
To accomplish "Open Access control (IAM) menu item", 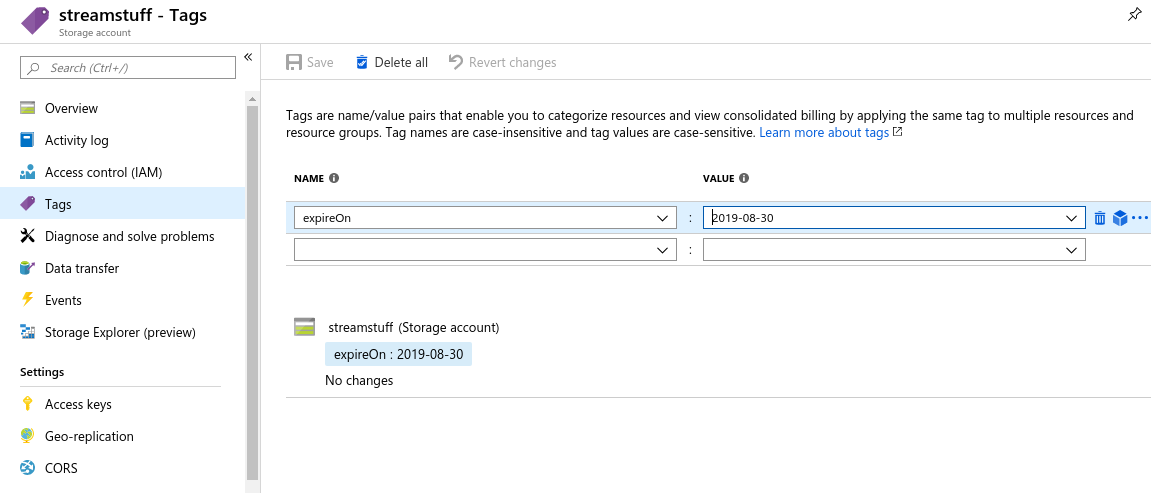I will tap(123, 172).
